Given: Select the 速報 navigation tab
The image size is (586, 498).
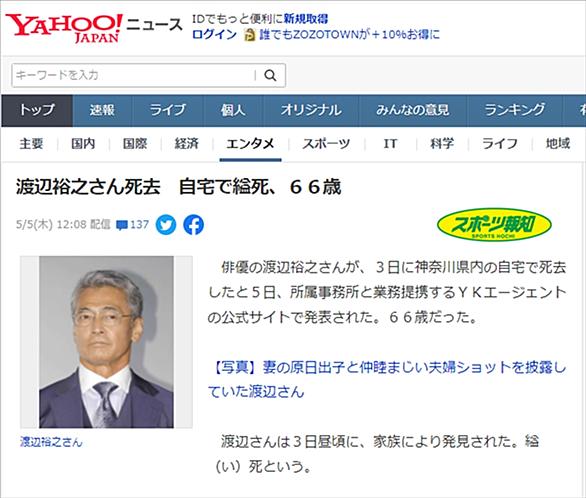Looking at the screenshot, I should pyautogui.click(x=102, y=111).
